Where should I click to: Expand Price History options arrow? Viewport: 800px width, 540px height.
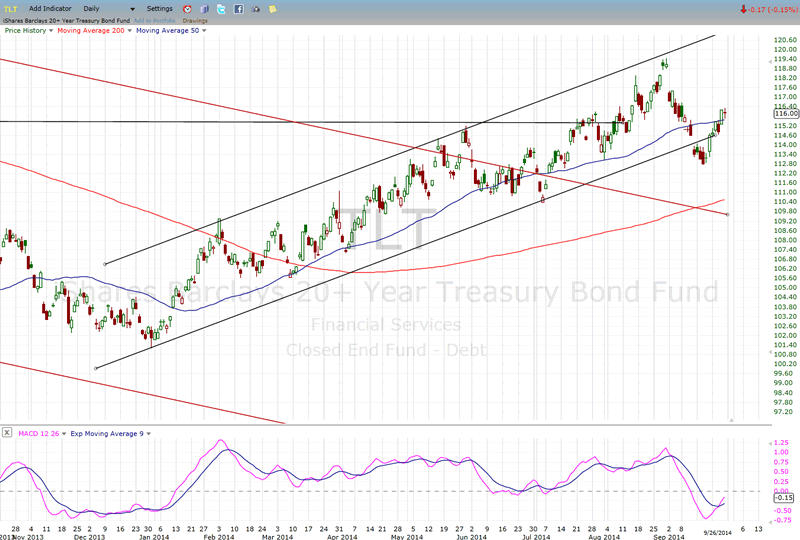click(50, 31)
